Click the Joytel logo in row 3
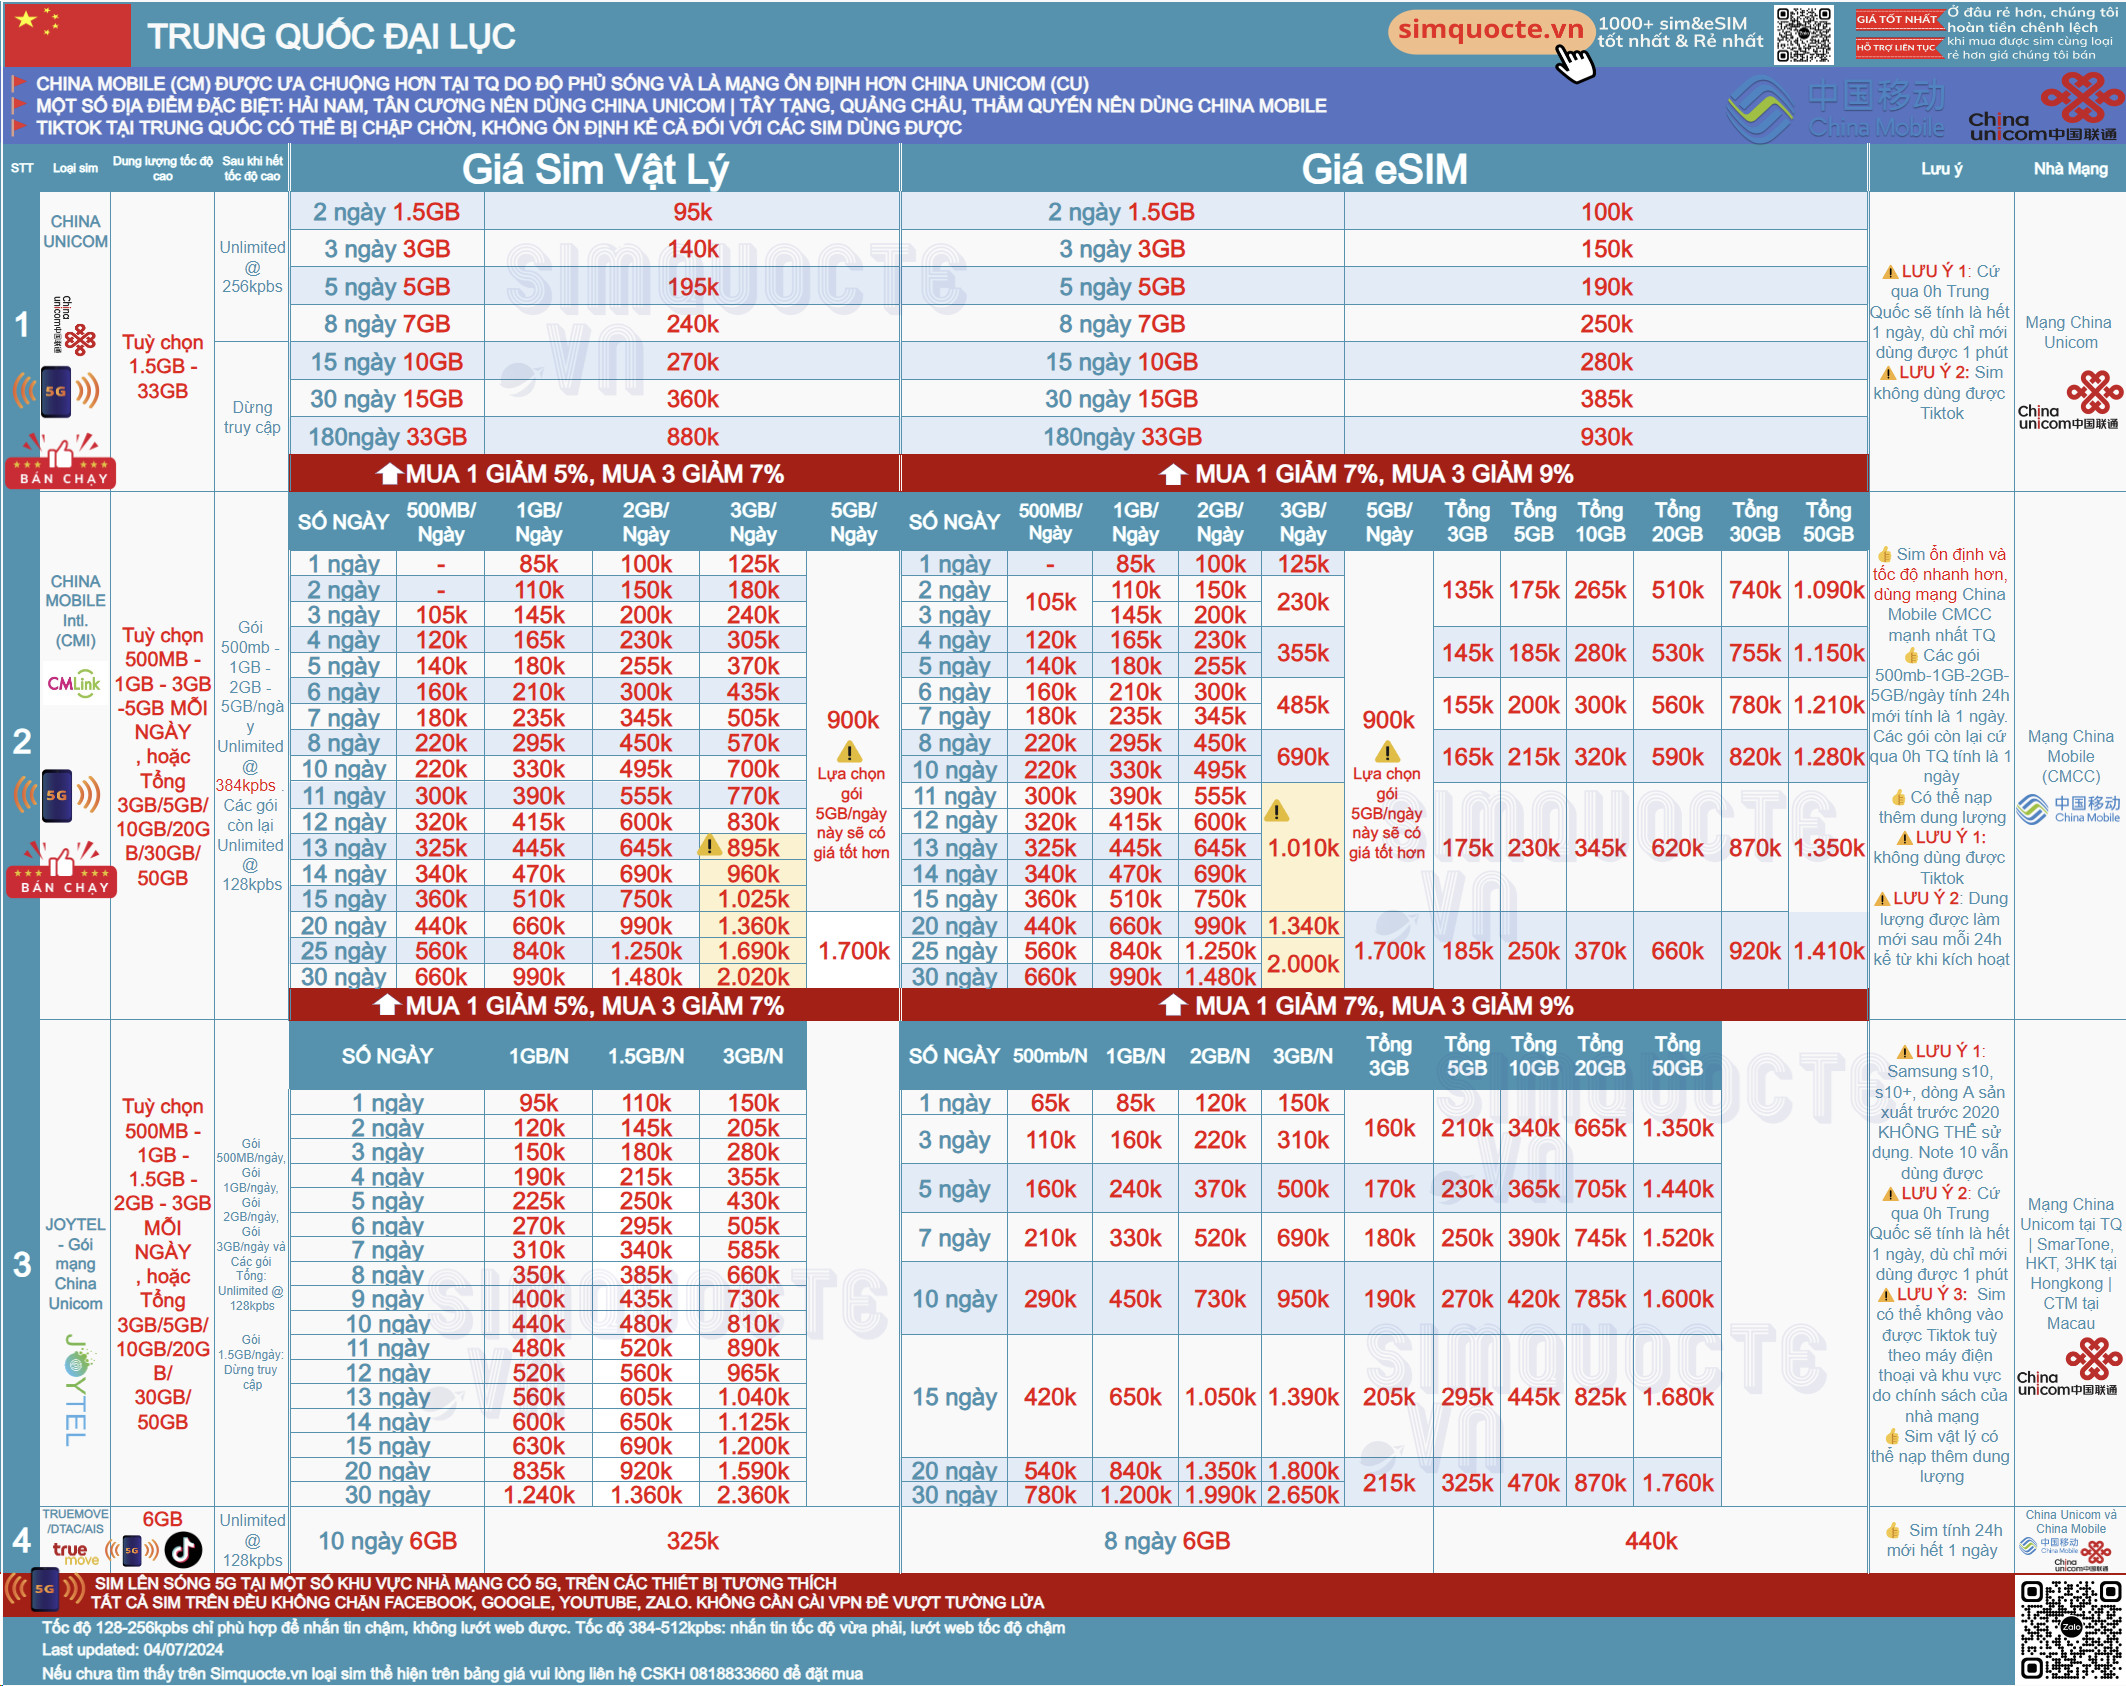 click(77, 1389)
